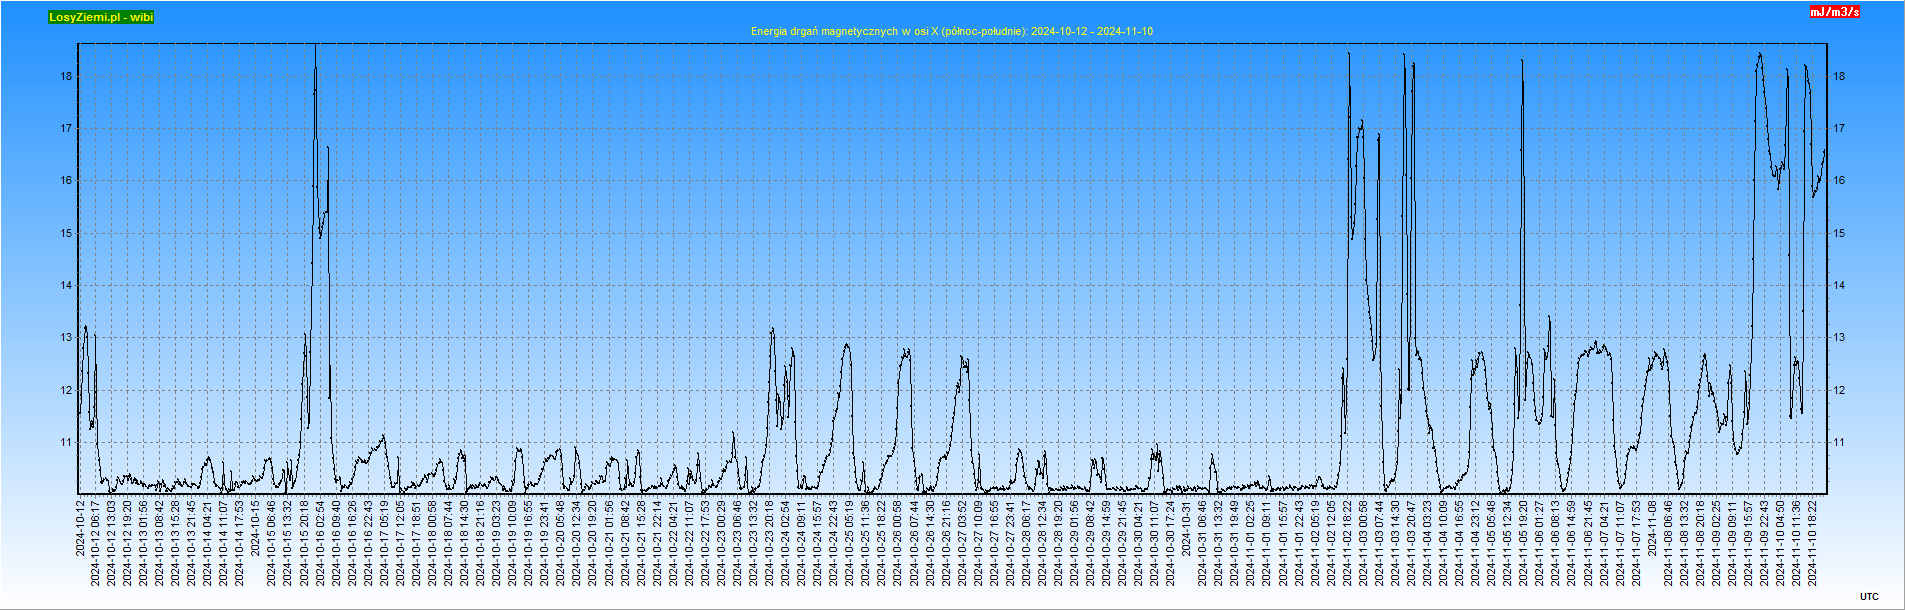Select the 2024-10-12 first date label
Image resolution: width=1905 pixels, height=610 pixels.
pos(80,528)
